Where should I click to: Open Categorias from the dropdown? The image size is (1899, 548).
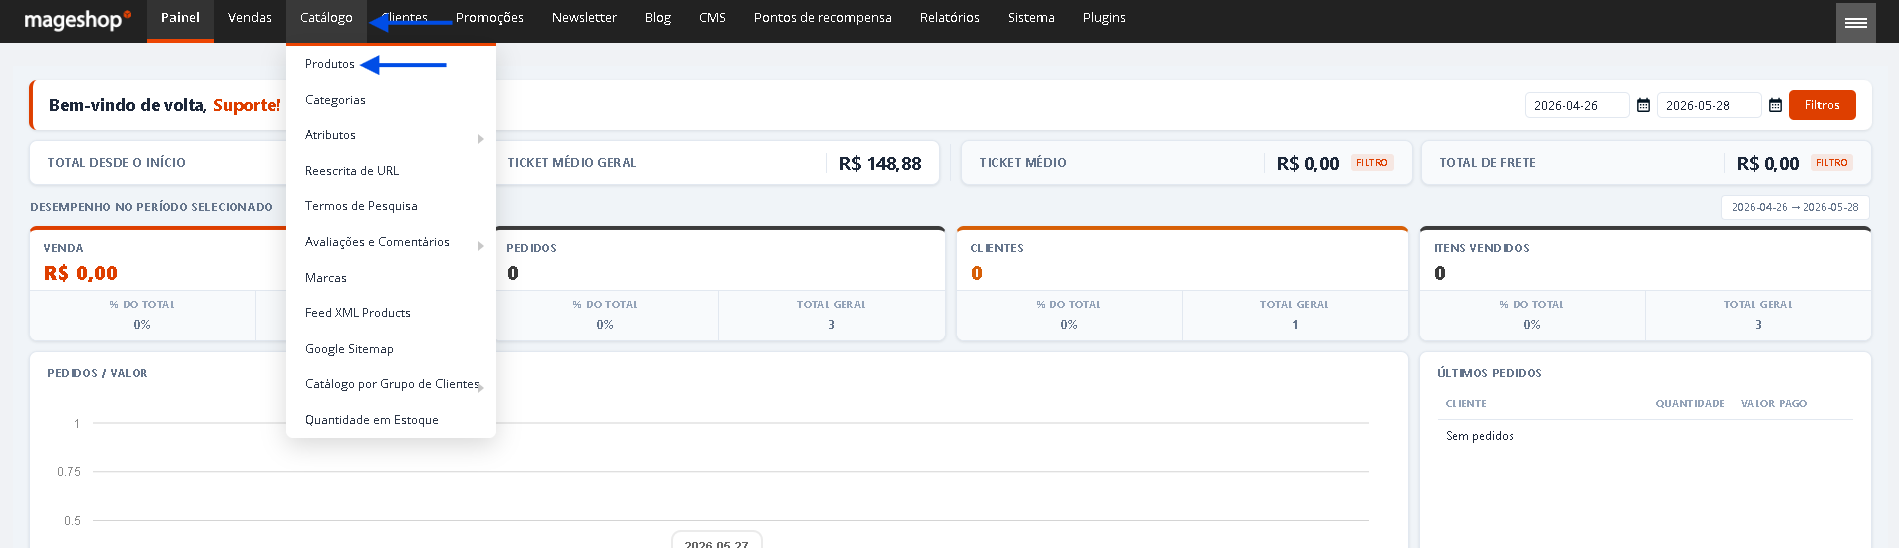(335, 100)
